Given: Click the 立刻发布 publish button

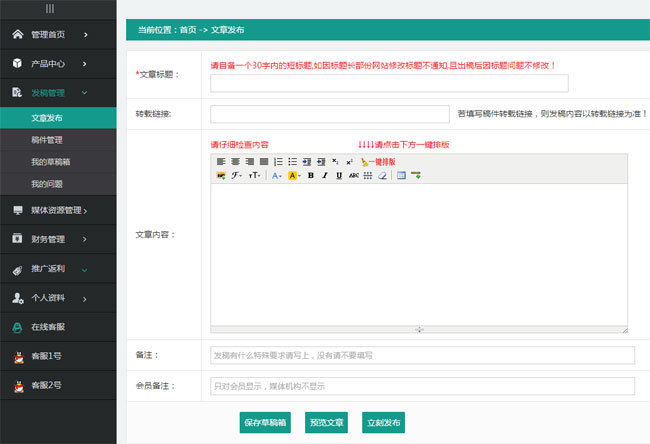Looking at the screenshot, I should (385, 423).
